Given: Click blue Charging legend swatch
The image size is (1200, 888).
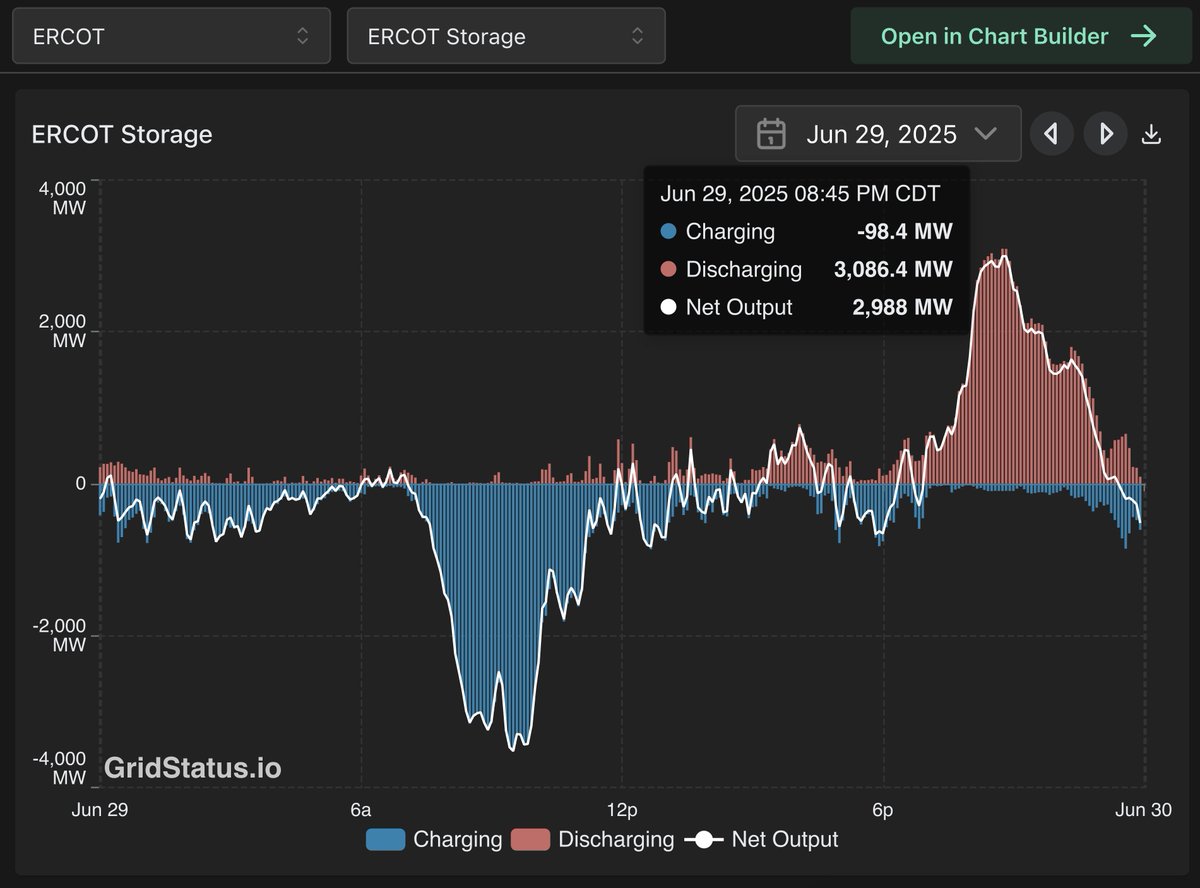Looking at the screenshot, I should 385,840.
